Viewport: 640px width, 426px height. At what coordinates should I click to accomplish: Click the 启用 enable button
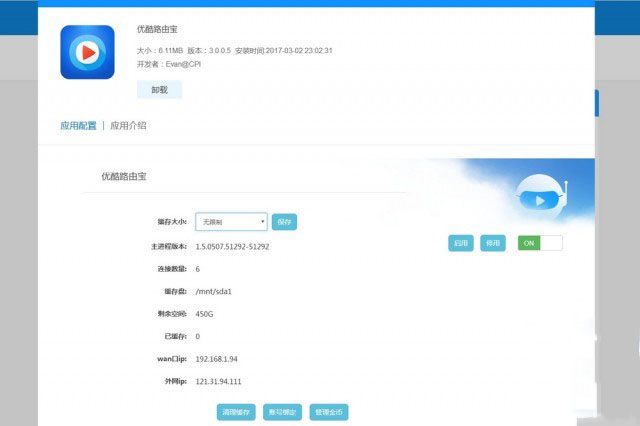click(x=461, y=243)
